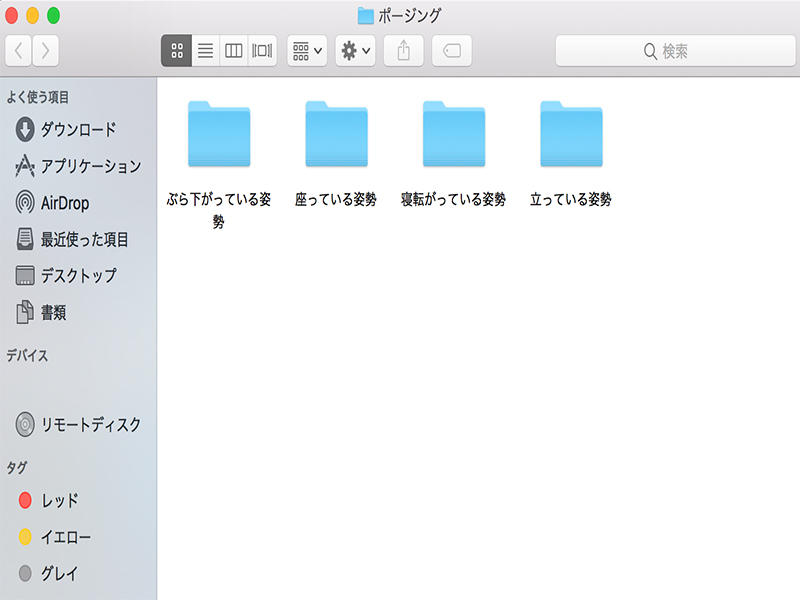Switch to Cover Flow view
800x600 pixels.
pos(262,51)
